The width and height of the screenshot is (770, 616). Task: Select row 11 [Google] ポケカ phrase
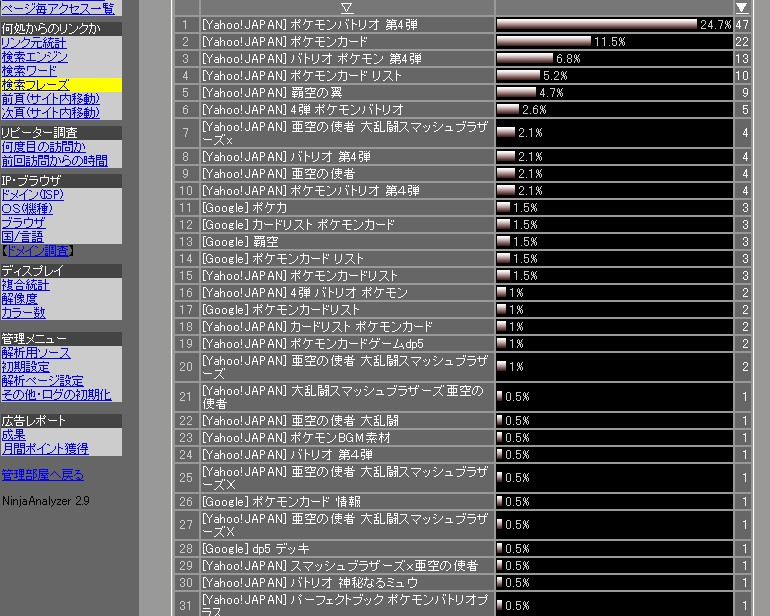coord(245,208)
